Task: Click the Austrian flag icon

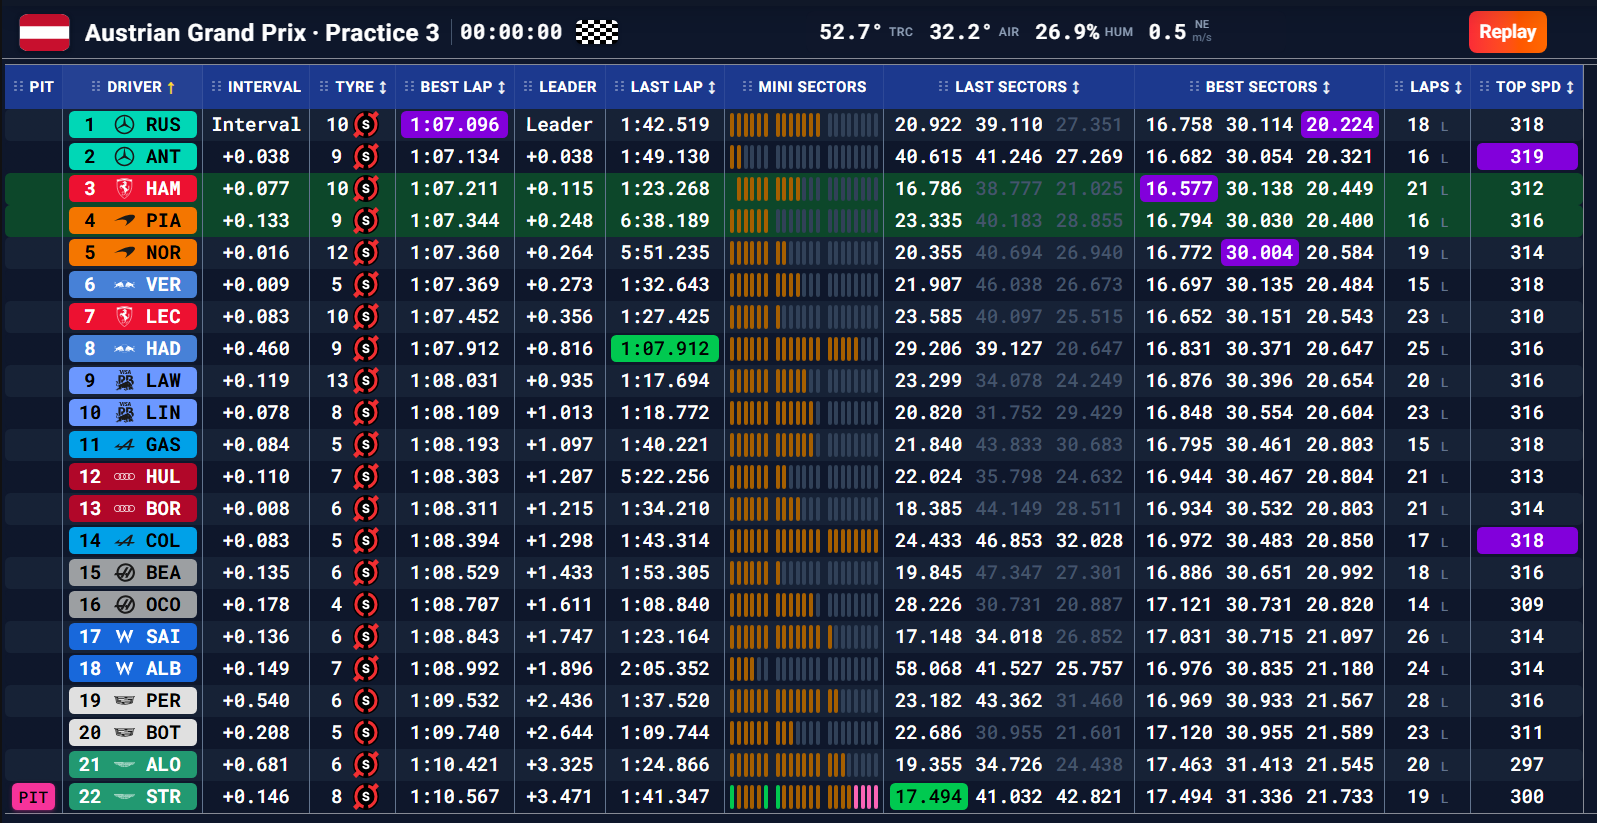Action: click(x=44, y=33)
